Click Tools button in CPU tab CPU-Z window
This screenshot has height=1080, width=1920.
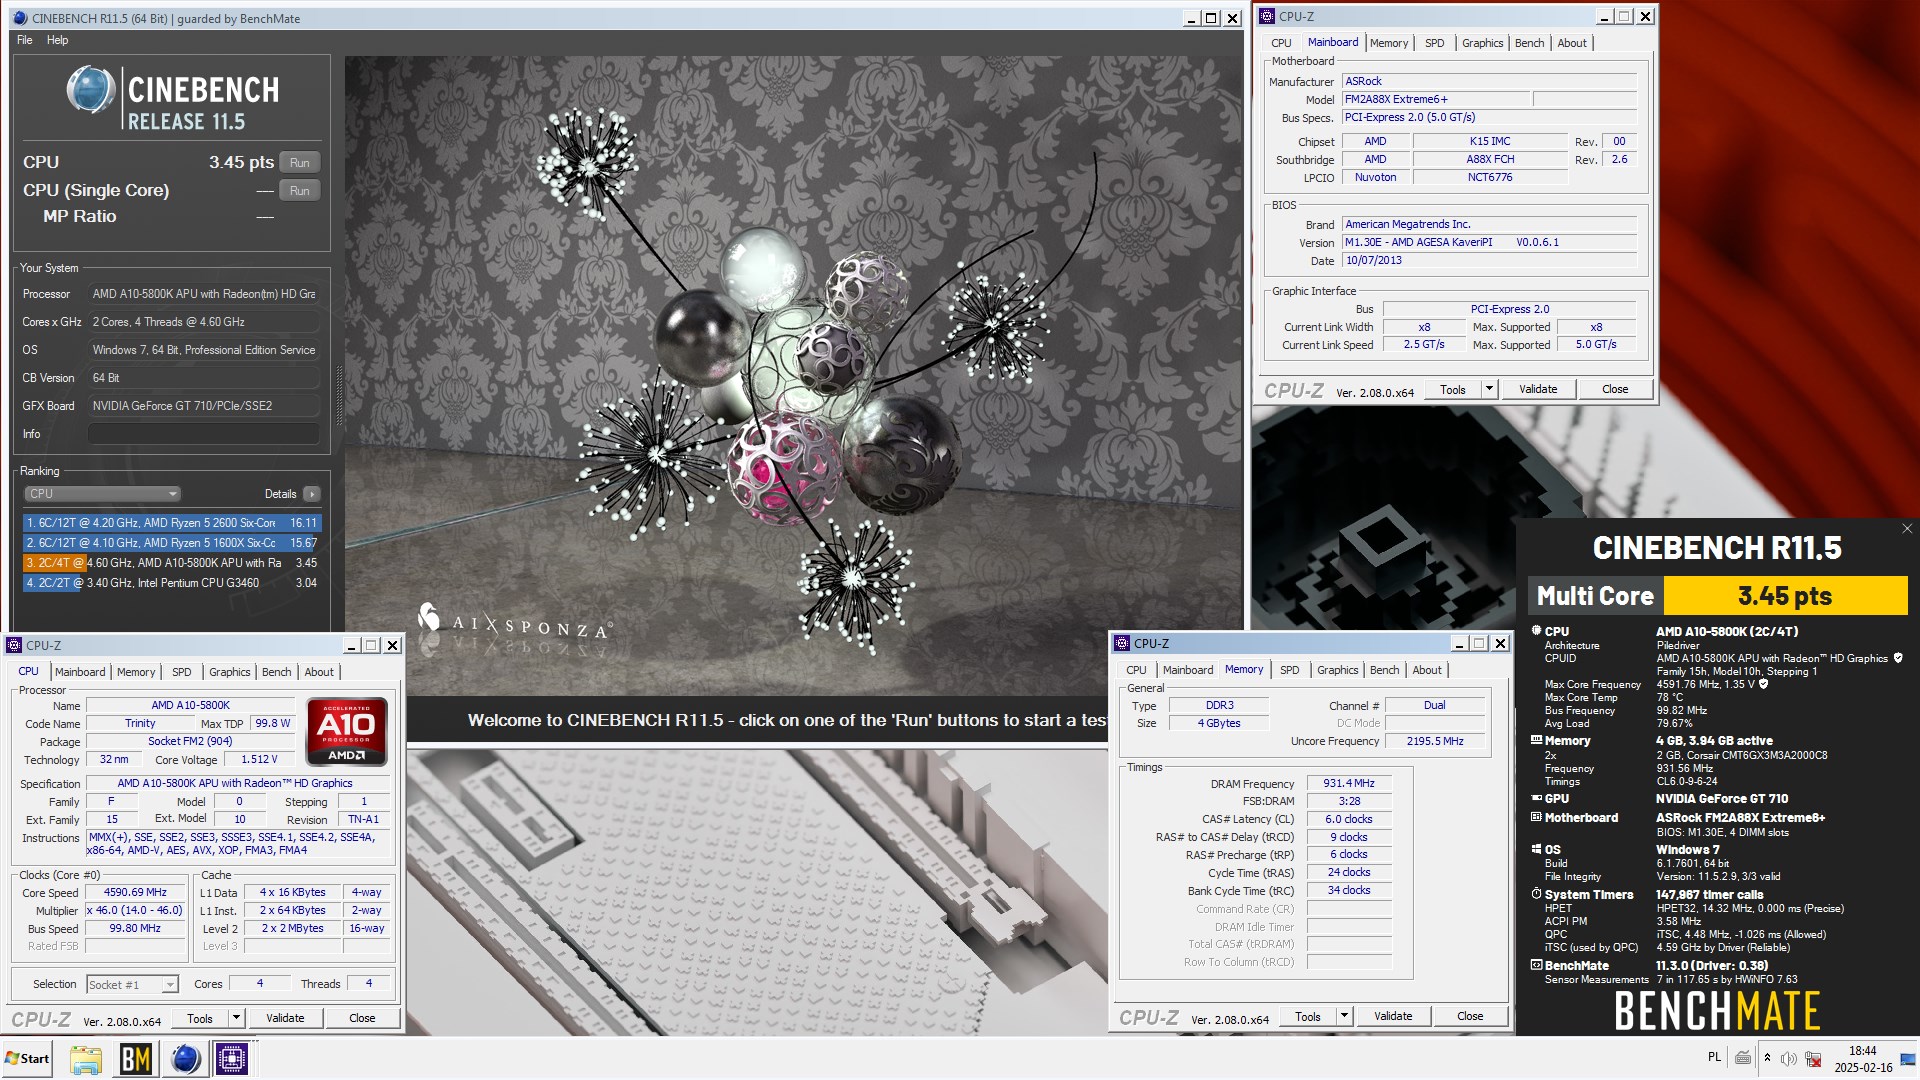pyautogui.click(x=200, y=1018)
